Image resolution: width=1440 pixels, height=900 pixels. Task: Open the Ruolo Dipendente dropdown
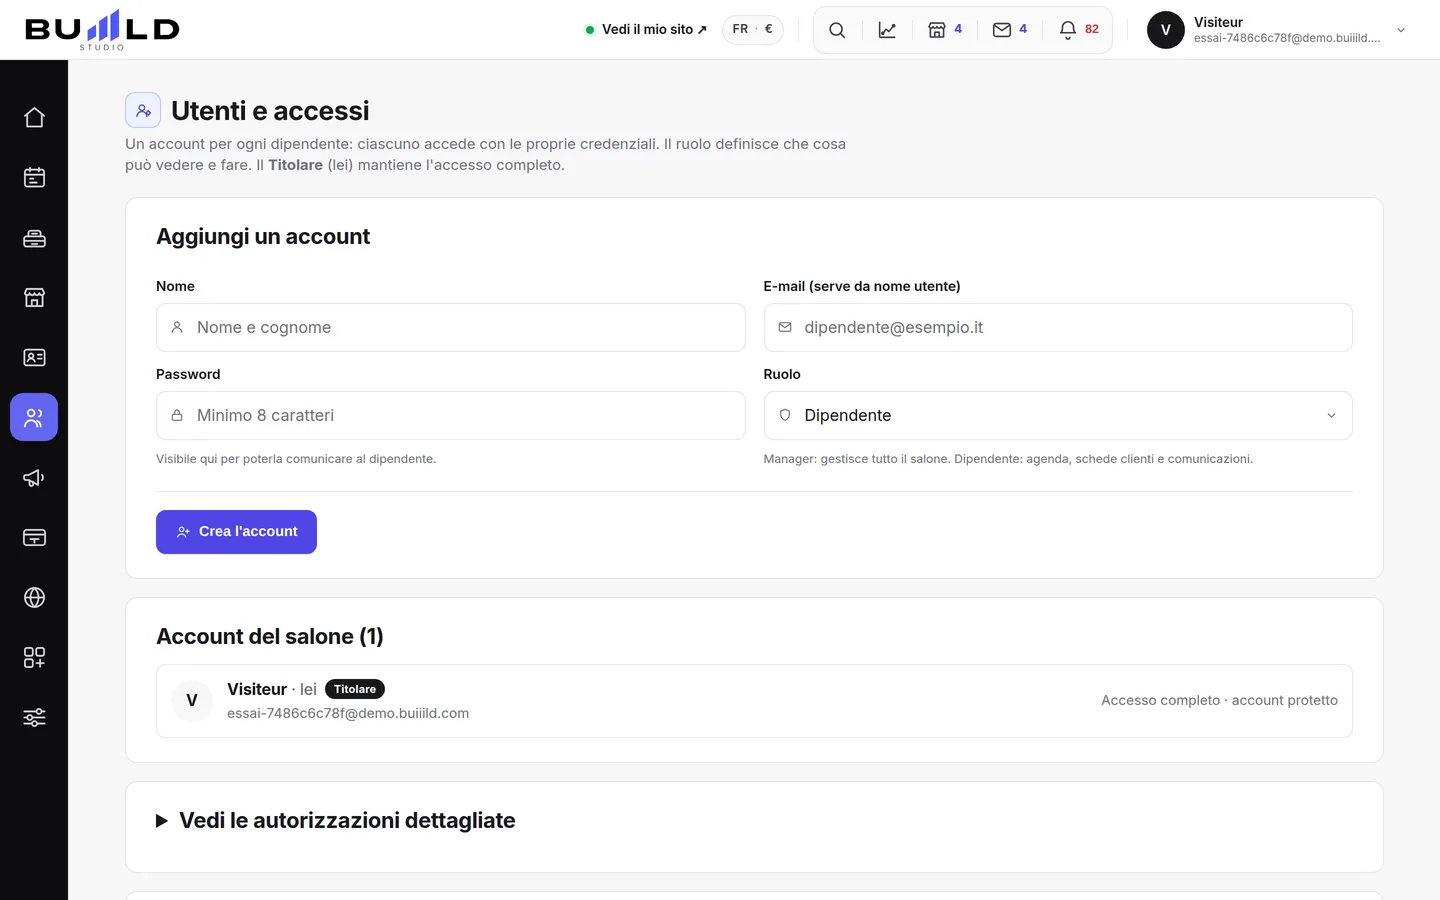click(1058, 415)
